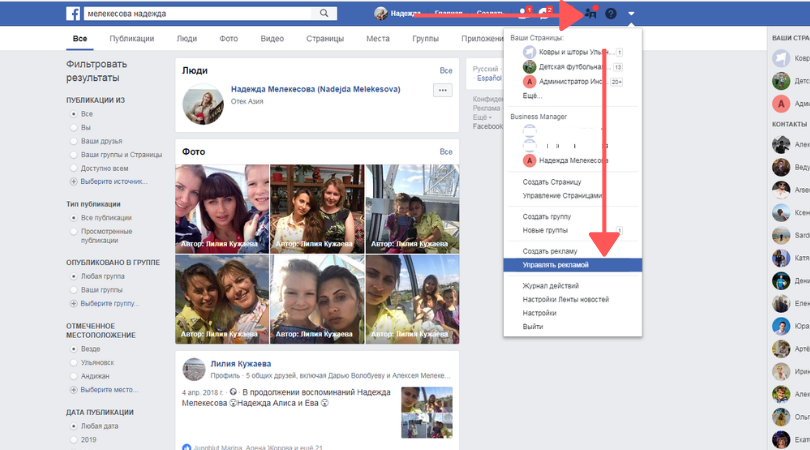Switch to the Группы tab
Screen dimensions: 810x450
426,38
